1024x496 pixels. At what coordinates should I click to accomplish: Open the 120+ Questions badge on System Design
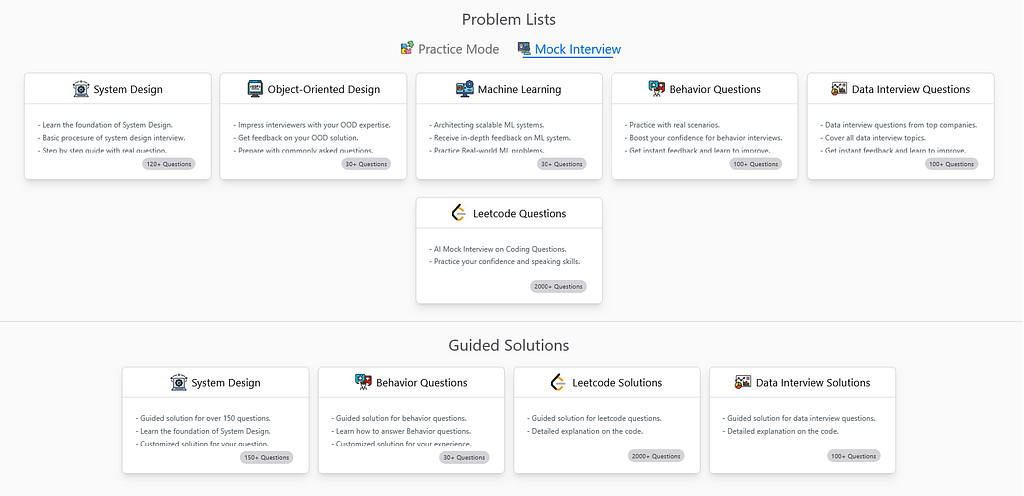click(x=168, y=164)
